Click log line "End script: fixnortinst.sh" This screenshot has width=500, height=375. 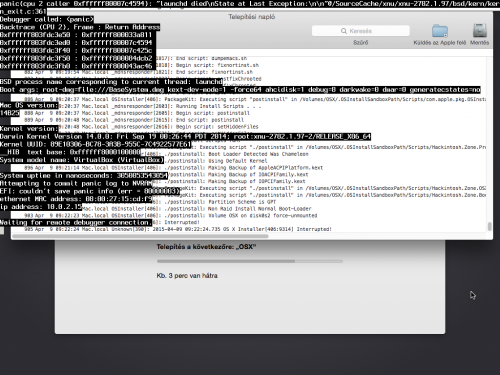tap(214, 72)
